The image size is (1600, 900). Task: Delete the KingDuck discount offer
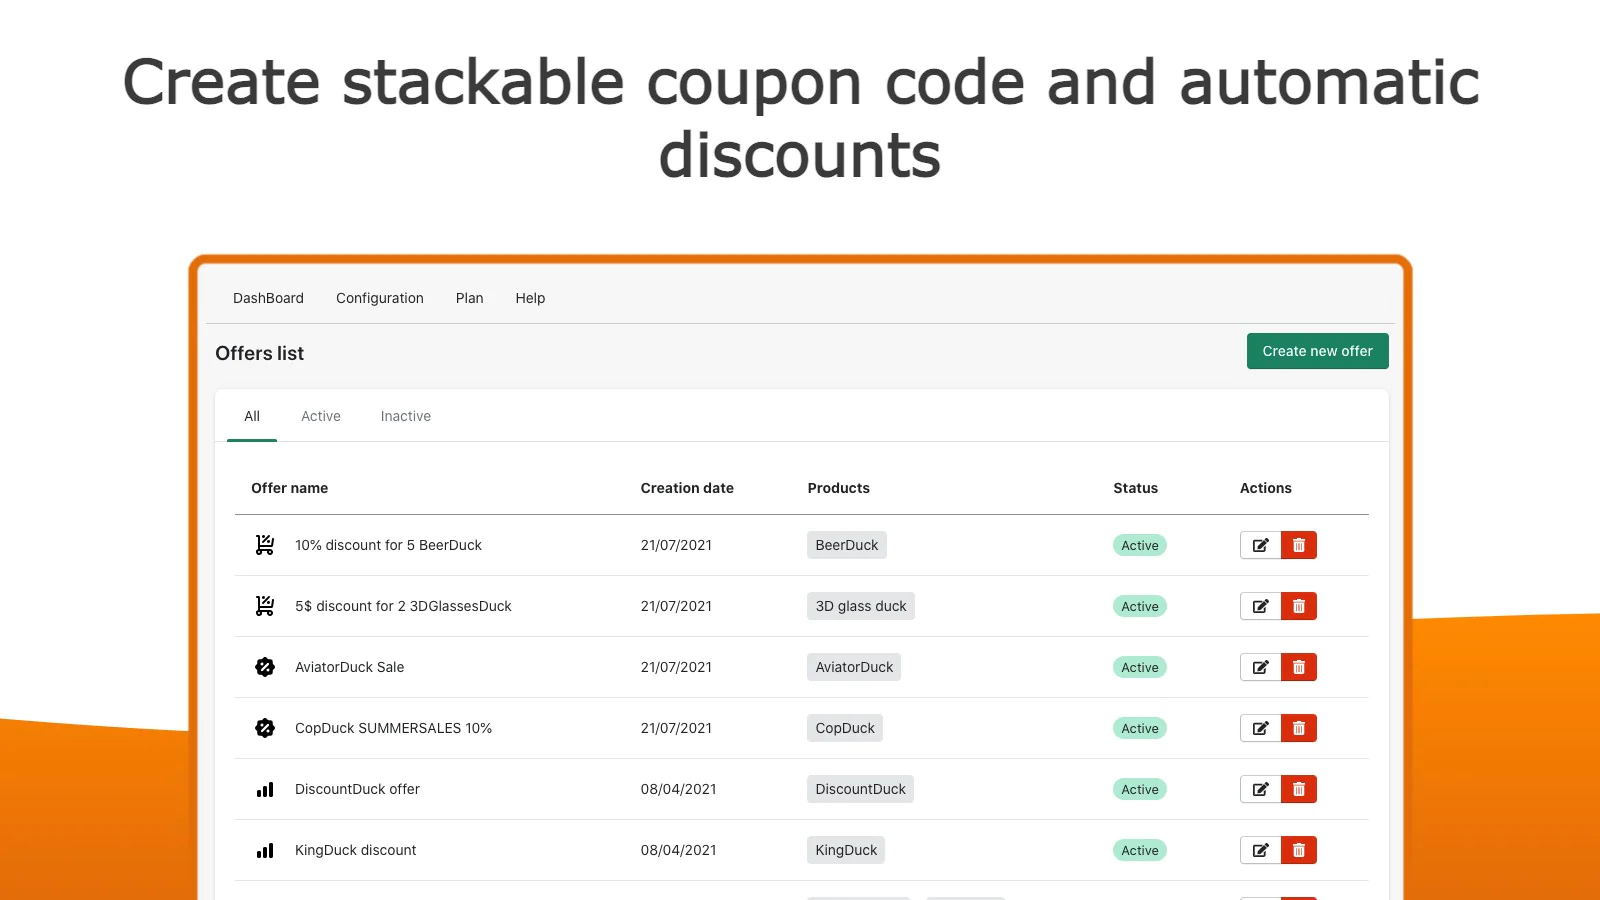pyautogui.click(x=1299, y=850)
